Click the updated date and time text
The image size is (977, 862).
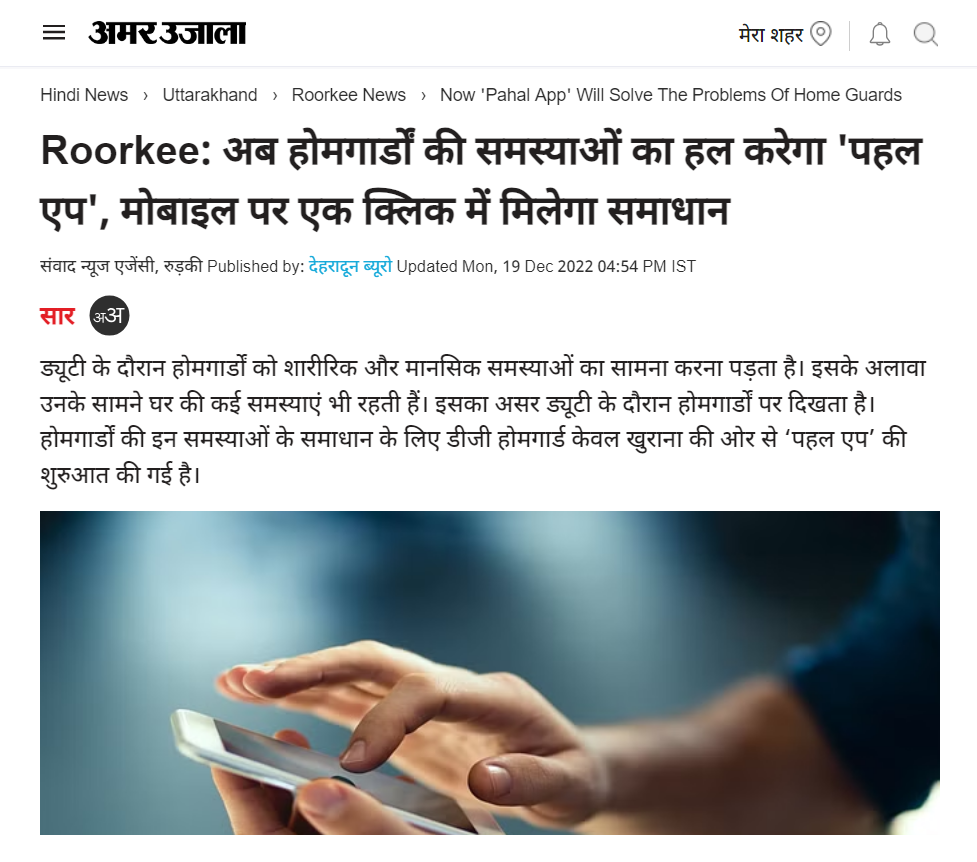[x=546, y=266]
